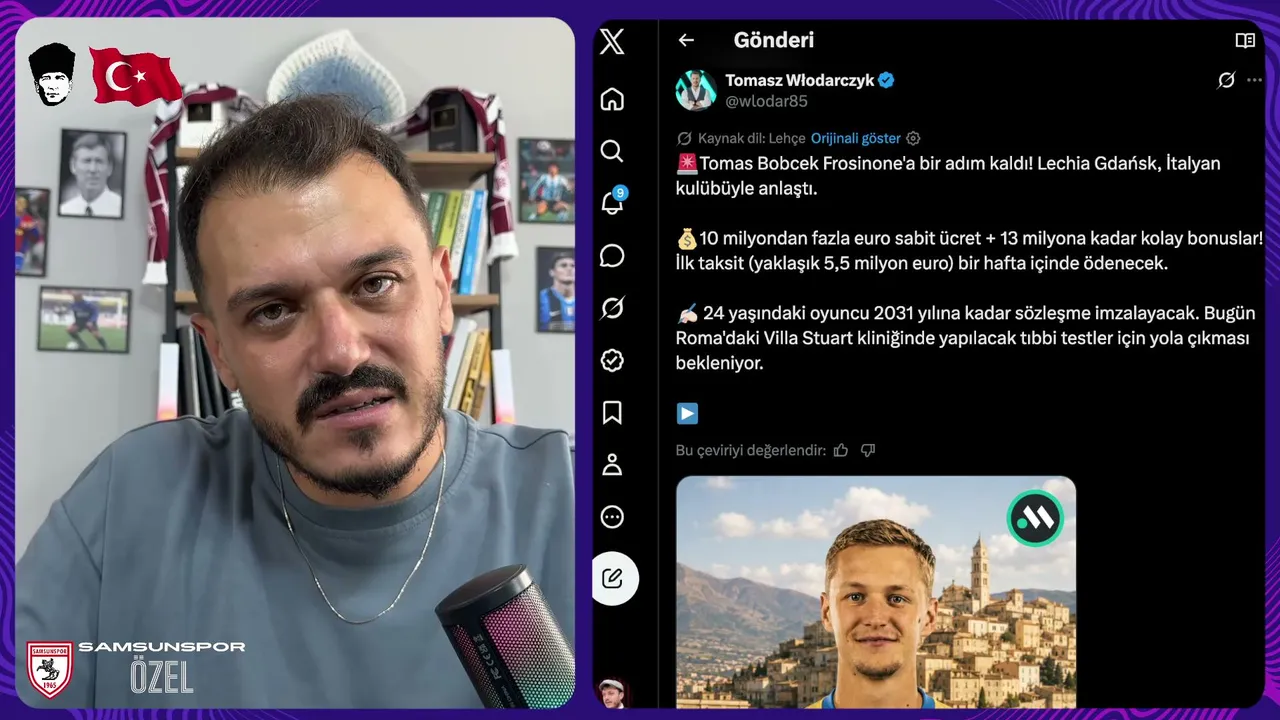Open Tomasz Włodarczyk's profile picture
The image size is (1280, 720).
[696, 90]
